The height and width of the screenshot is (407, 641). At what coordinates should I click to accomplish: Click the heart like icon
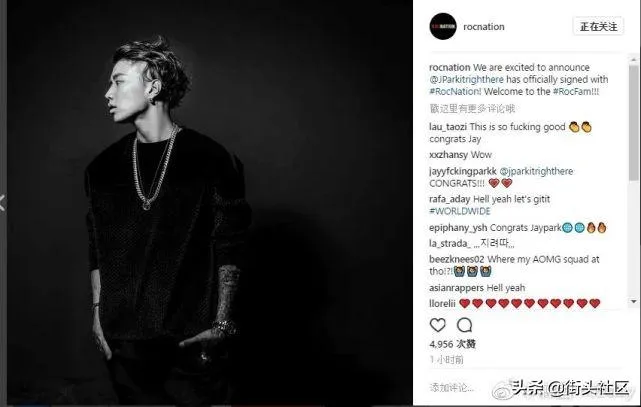point(437,325)
